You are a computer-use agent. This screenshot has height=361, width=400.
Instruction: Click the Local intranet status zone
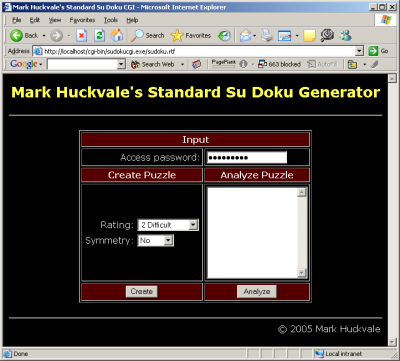coord(339,354)
